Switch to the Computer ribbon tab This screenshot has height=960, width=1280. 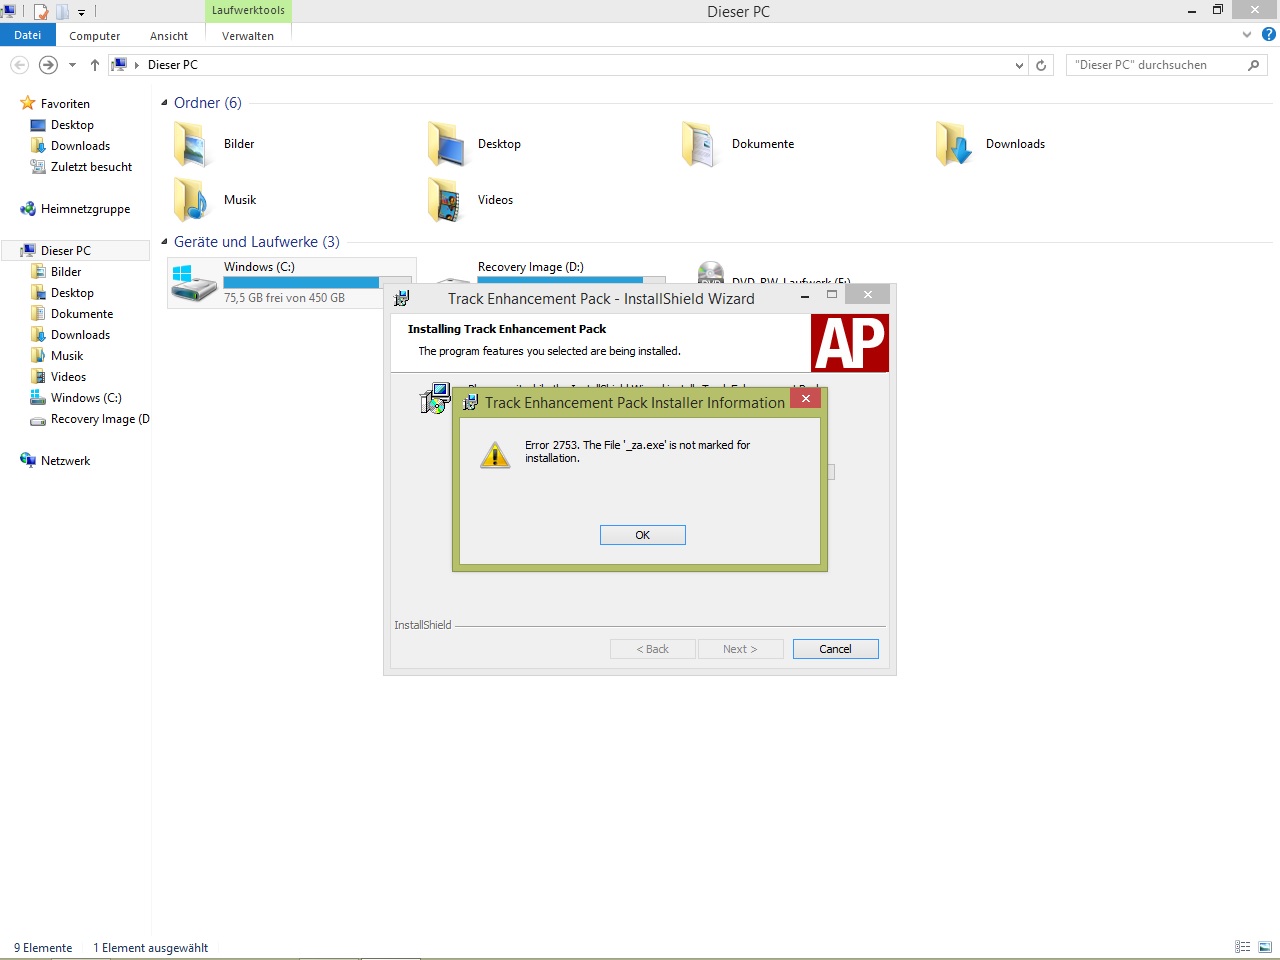pyautogui.click(x=95, y=36)
